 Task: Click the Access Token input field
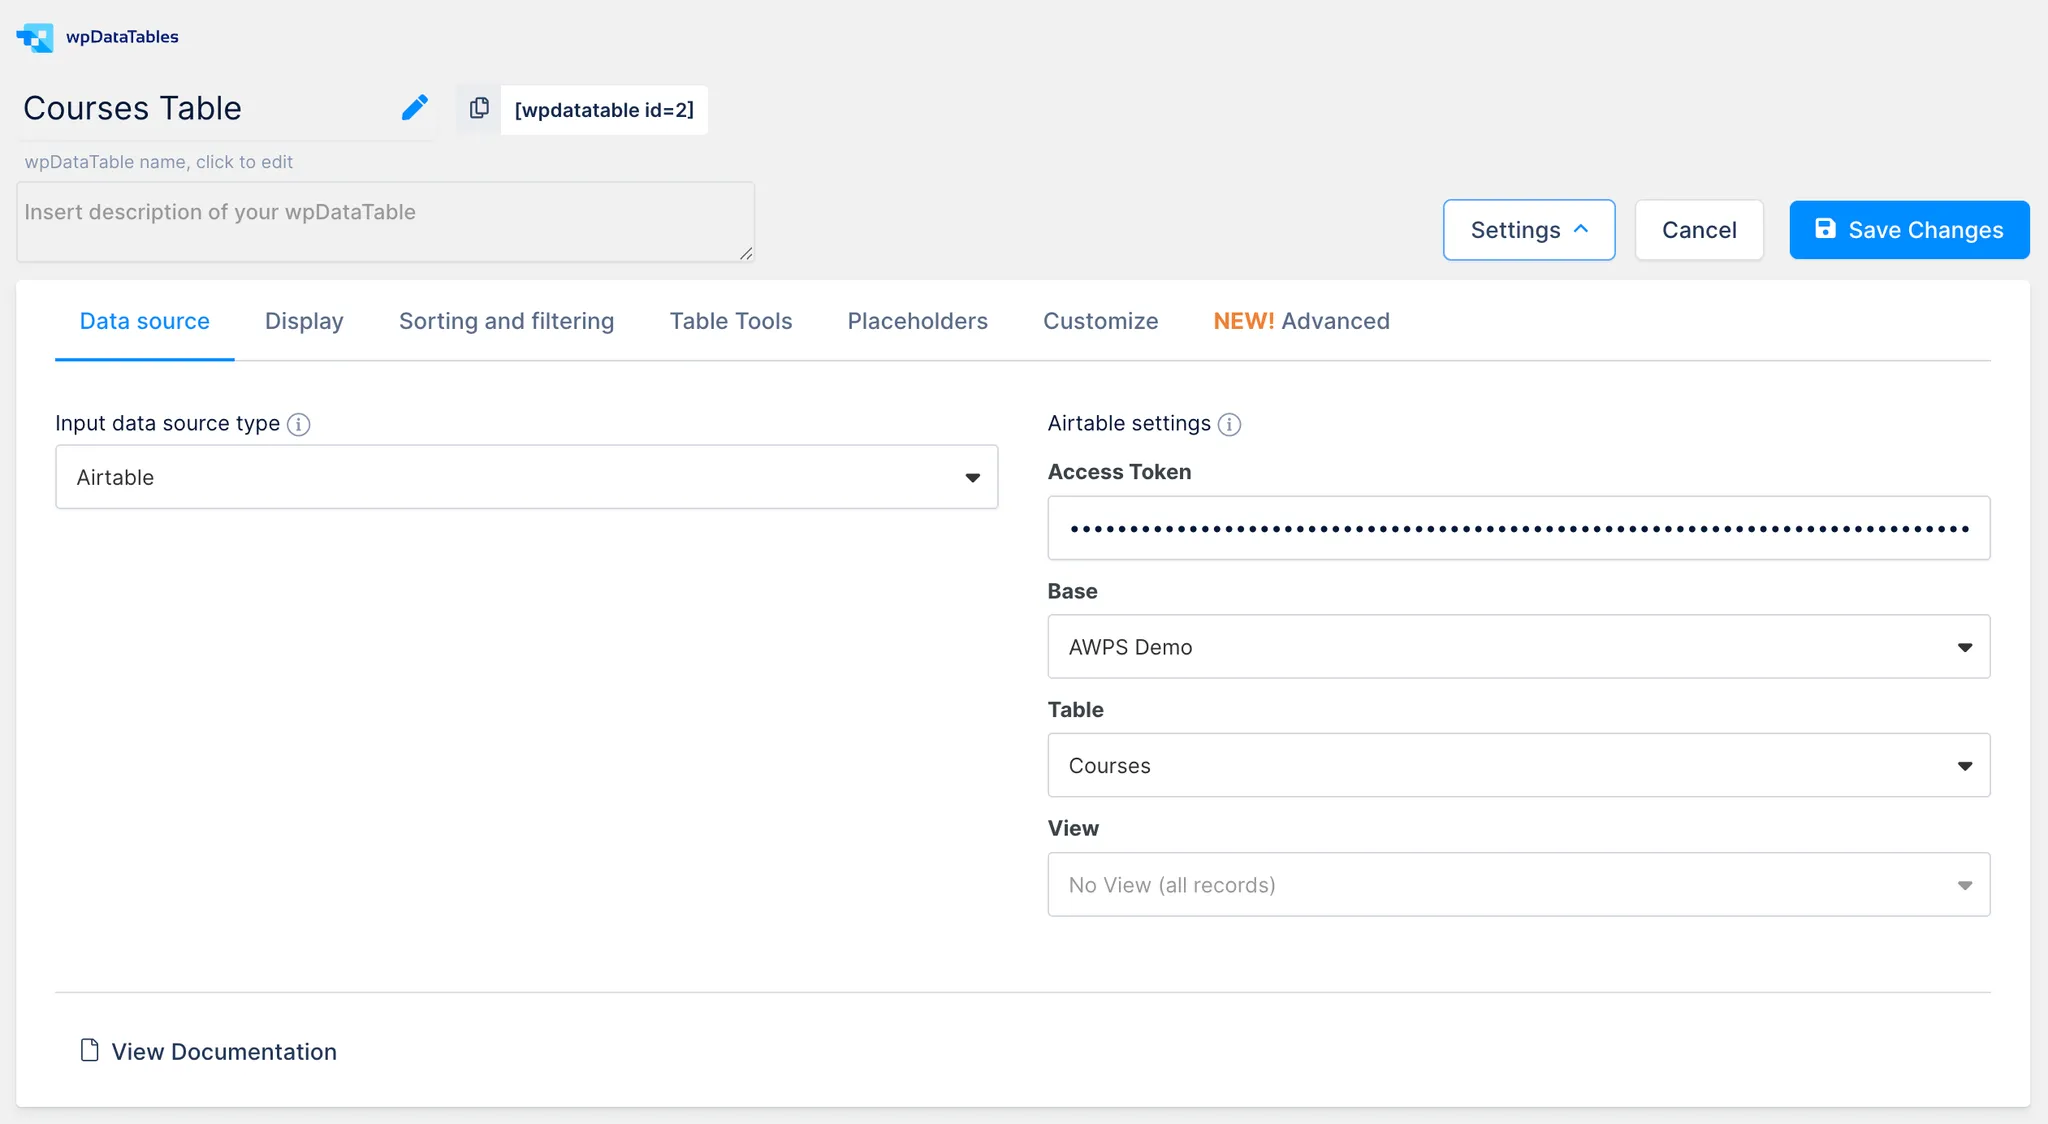1518,528
